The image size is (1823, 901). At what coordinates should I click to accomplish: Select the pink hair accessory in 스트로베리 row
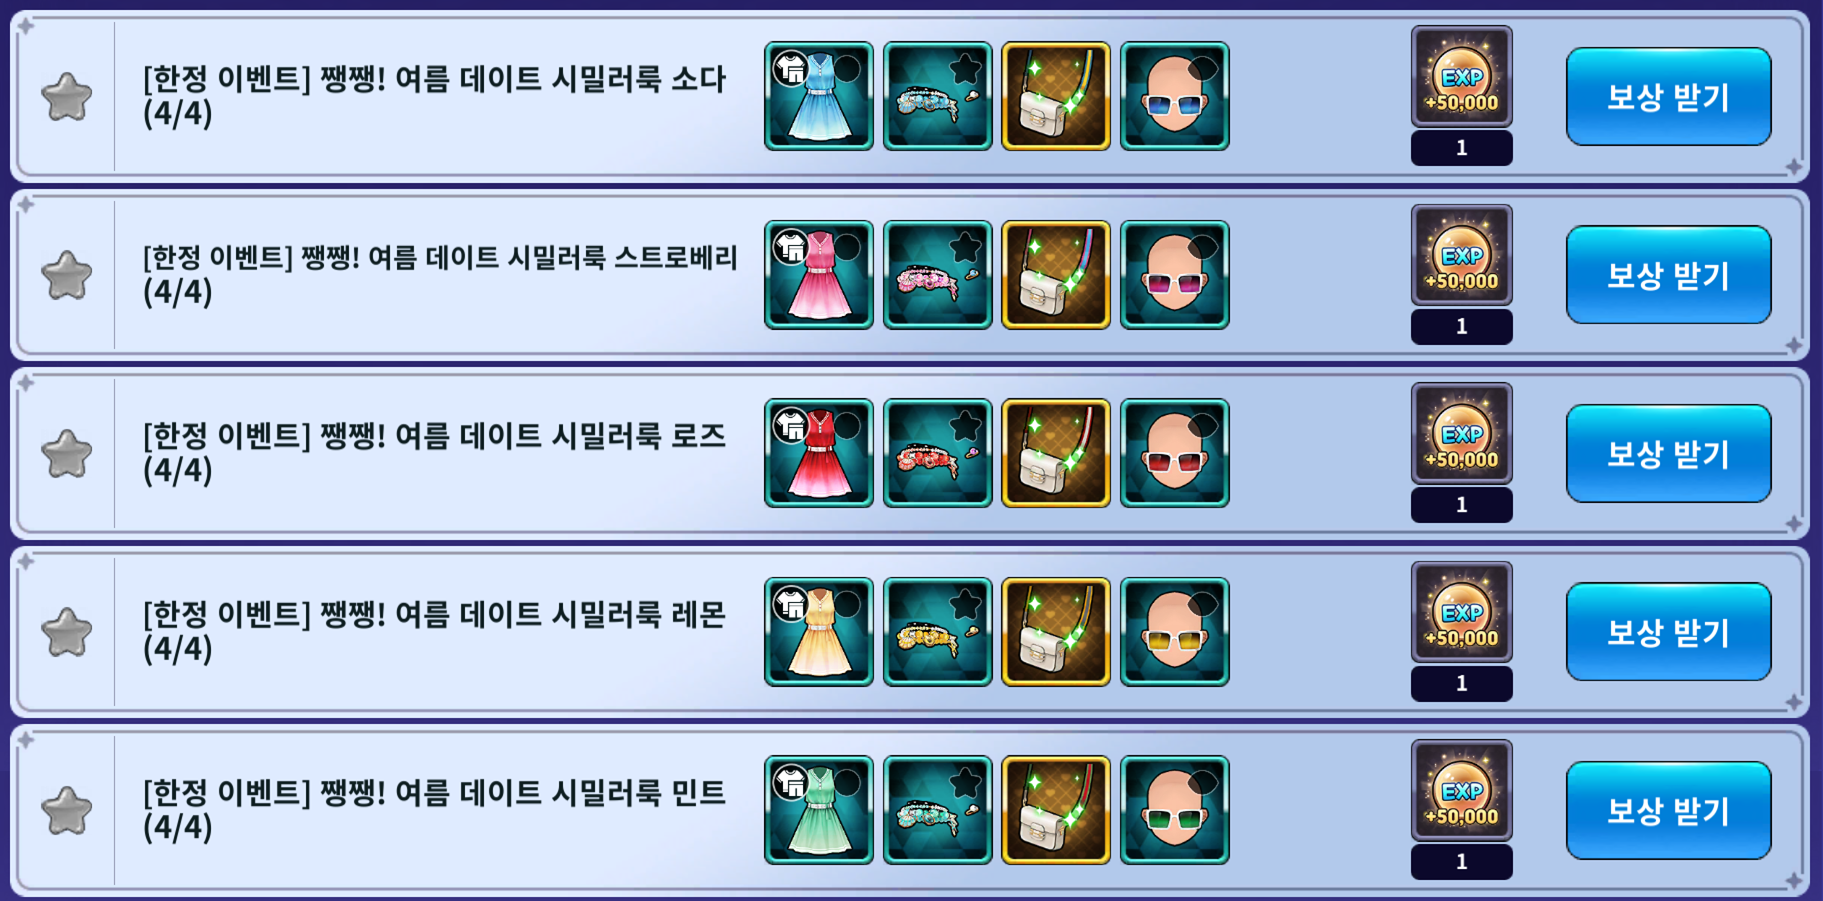coord(938,275)
